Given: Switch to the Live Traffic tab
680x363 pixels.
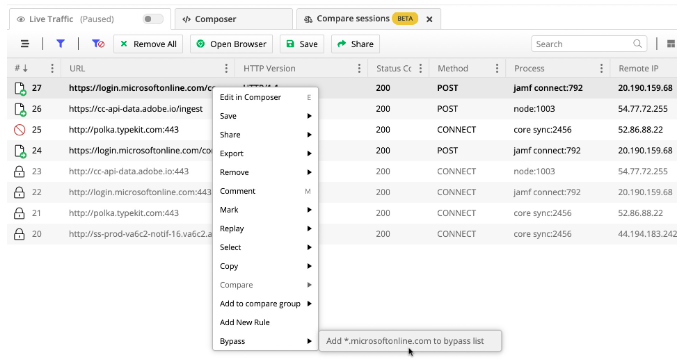Looking at the screenshot, I should click(x=89, y=19).
